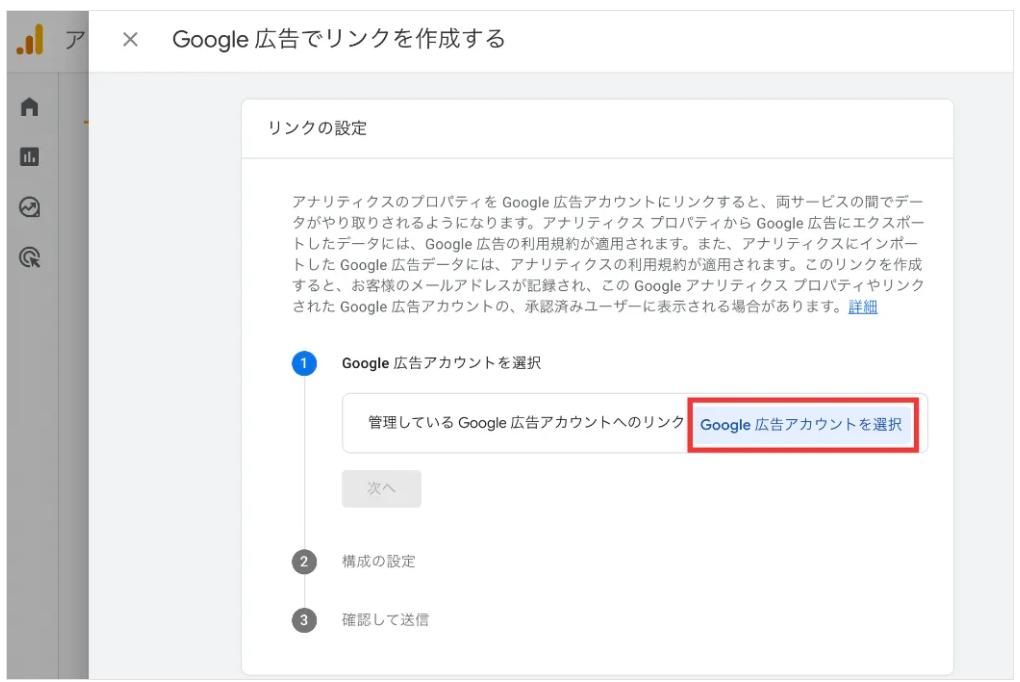Open the 詳細 link
Image resolution: width=1020 pixels, height=682 pixels.
click(862, 307)
